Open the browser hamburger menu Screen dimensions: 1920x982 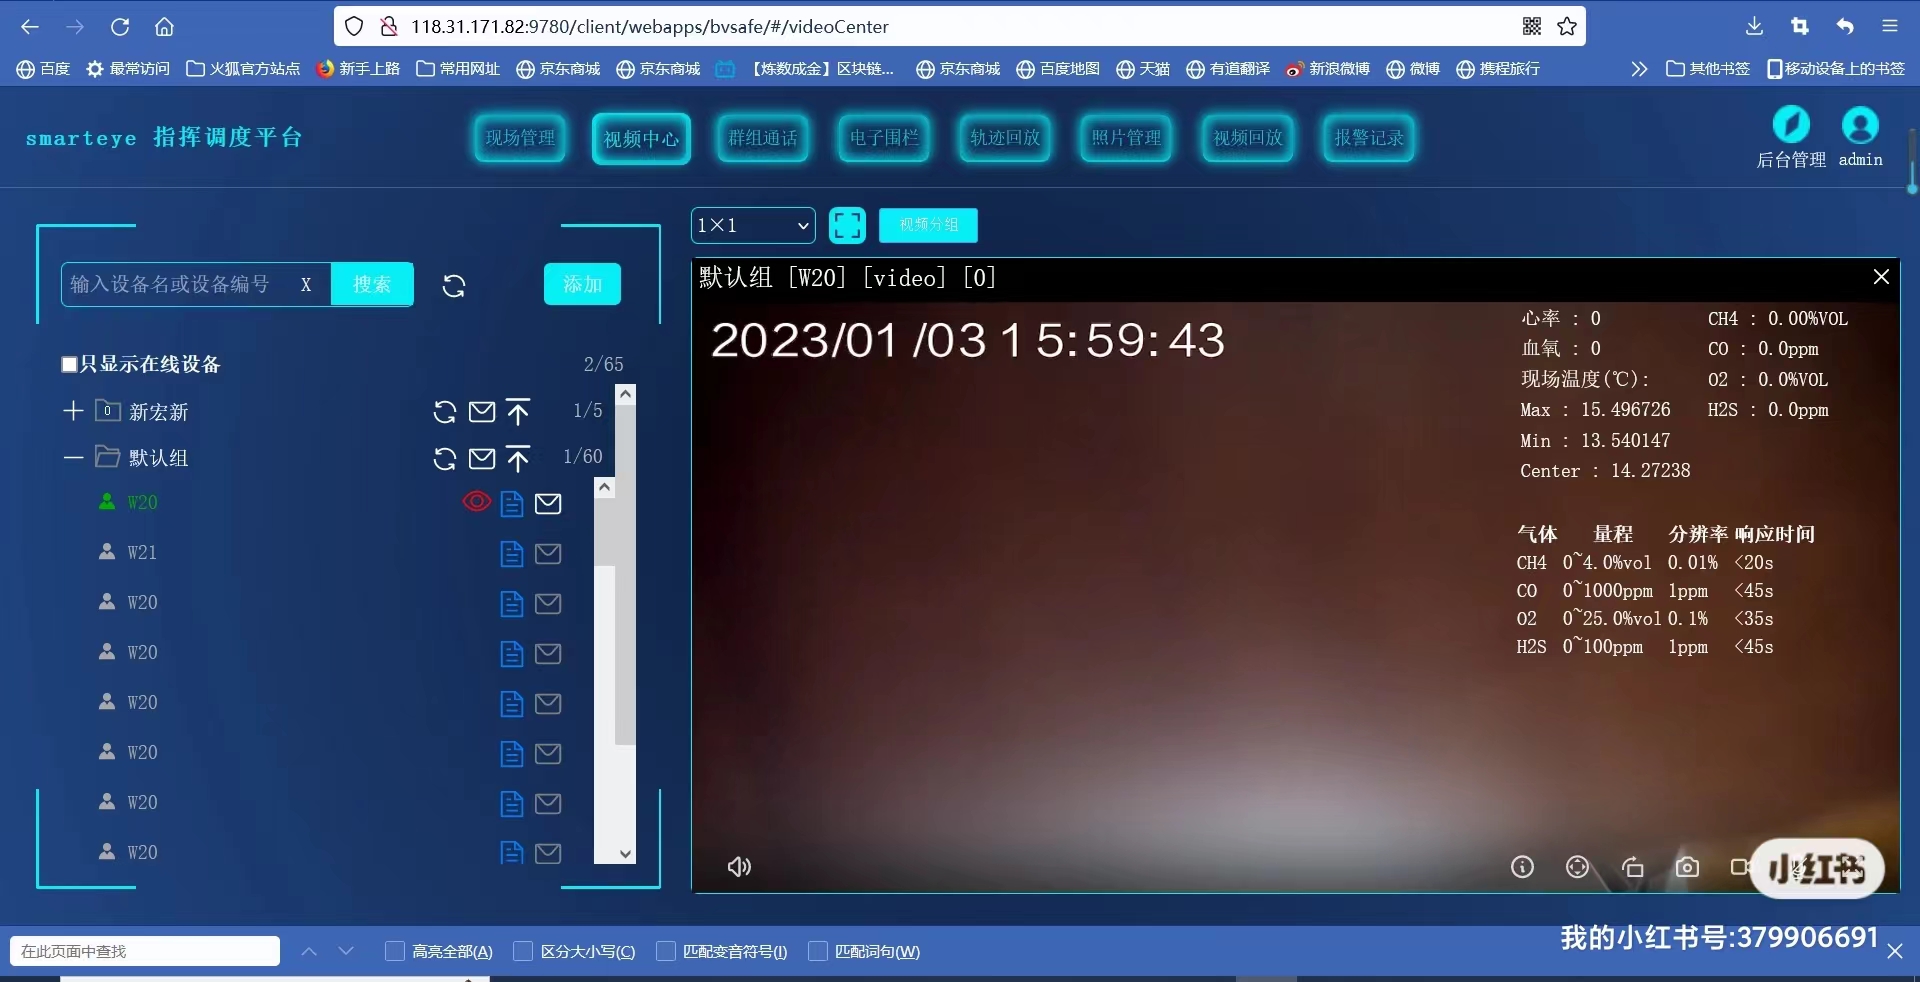tap(1890, 27)
